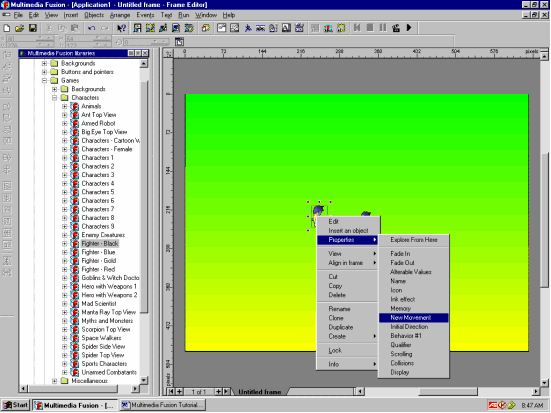Choose Duplicate in the context menu
The image size is (551, 413).
(x=348, y=327)
